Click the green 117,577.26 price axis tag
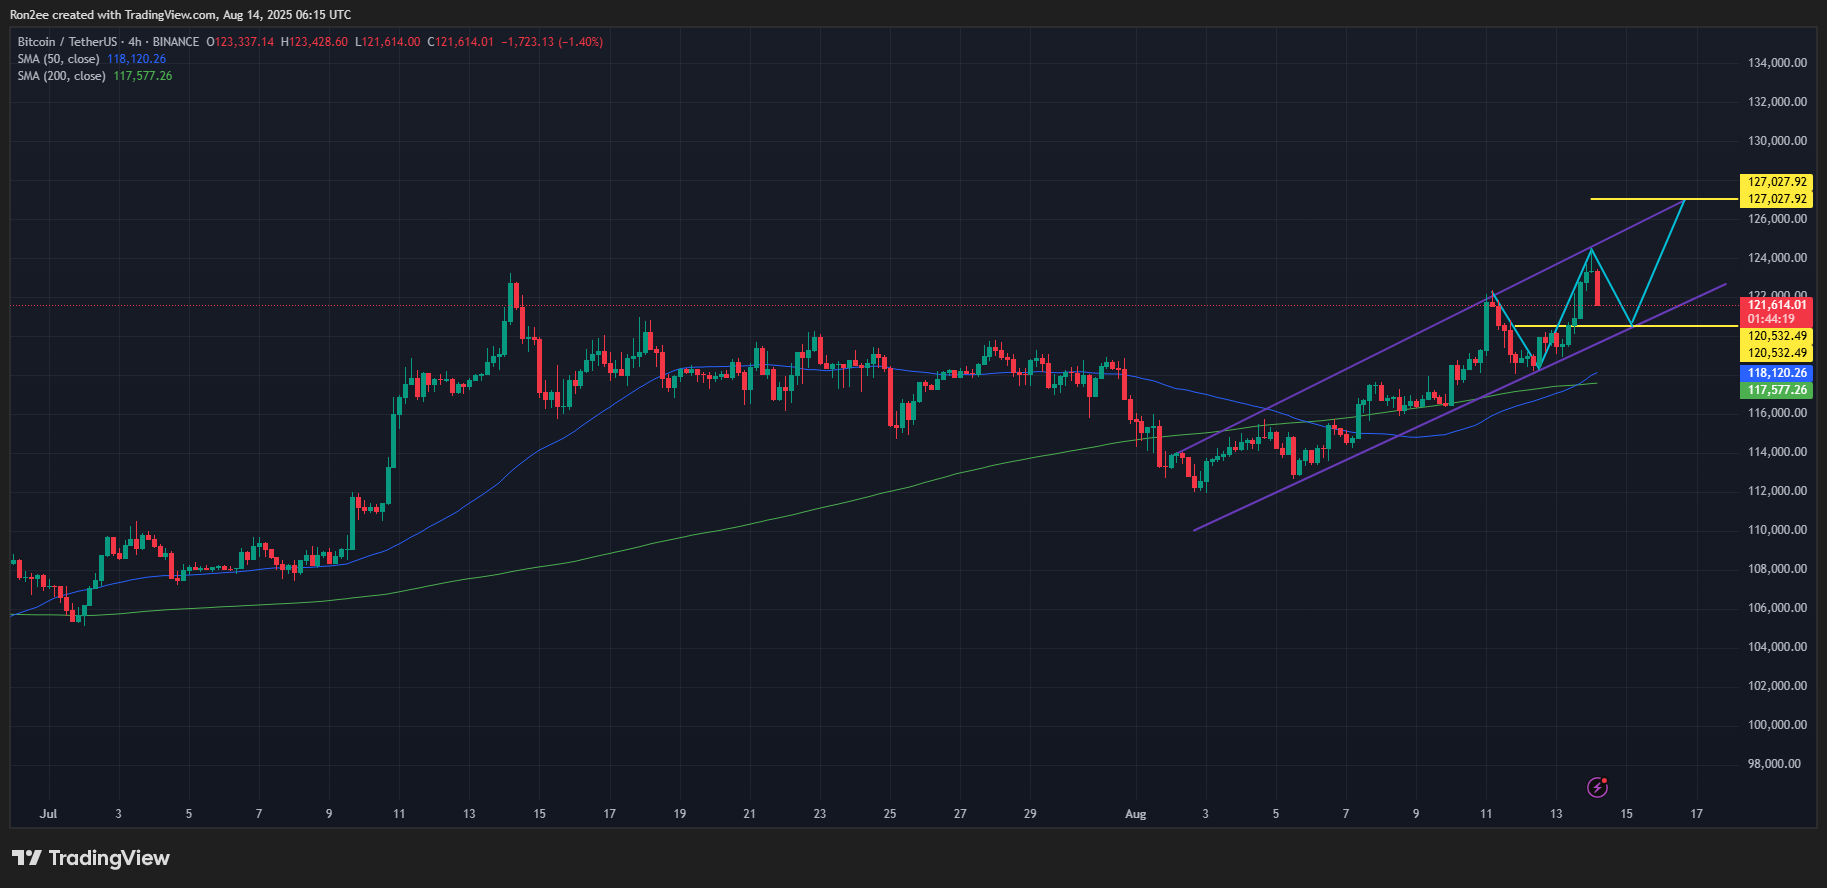 tap(1776, 390)
